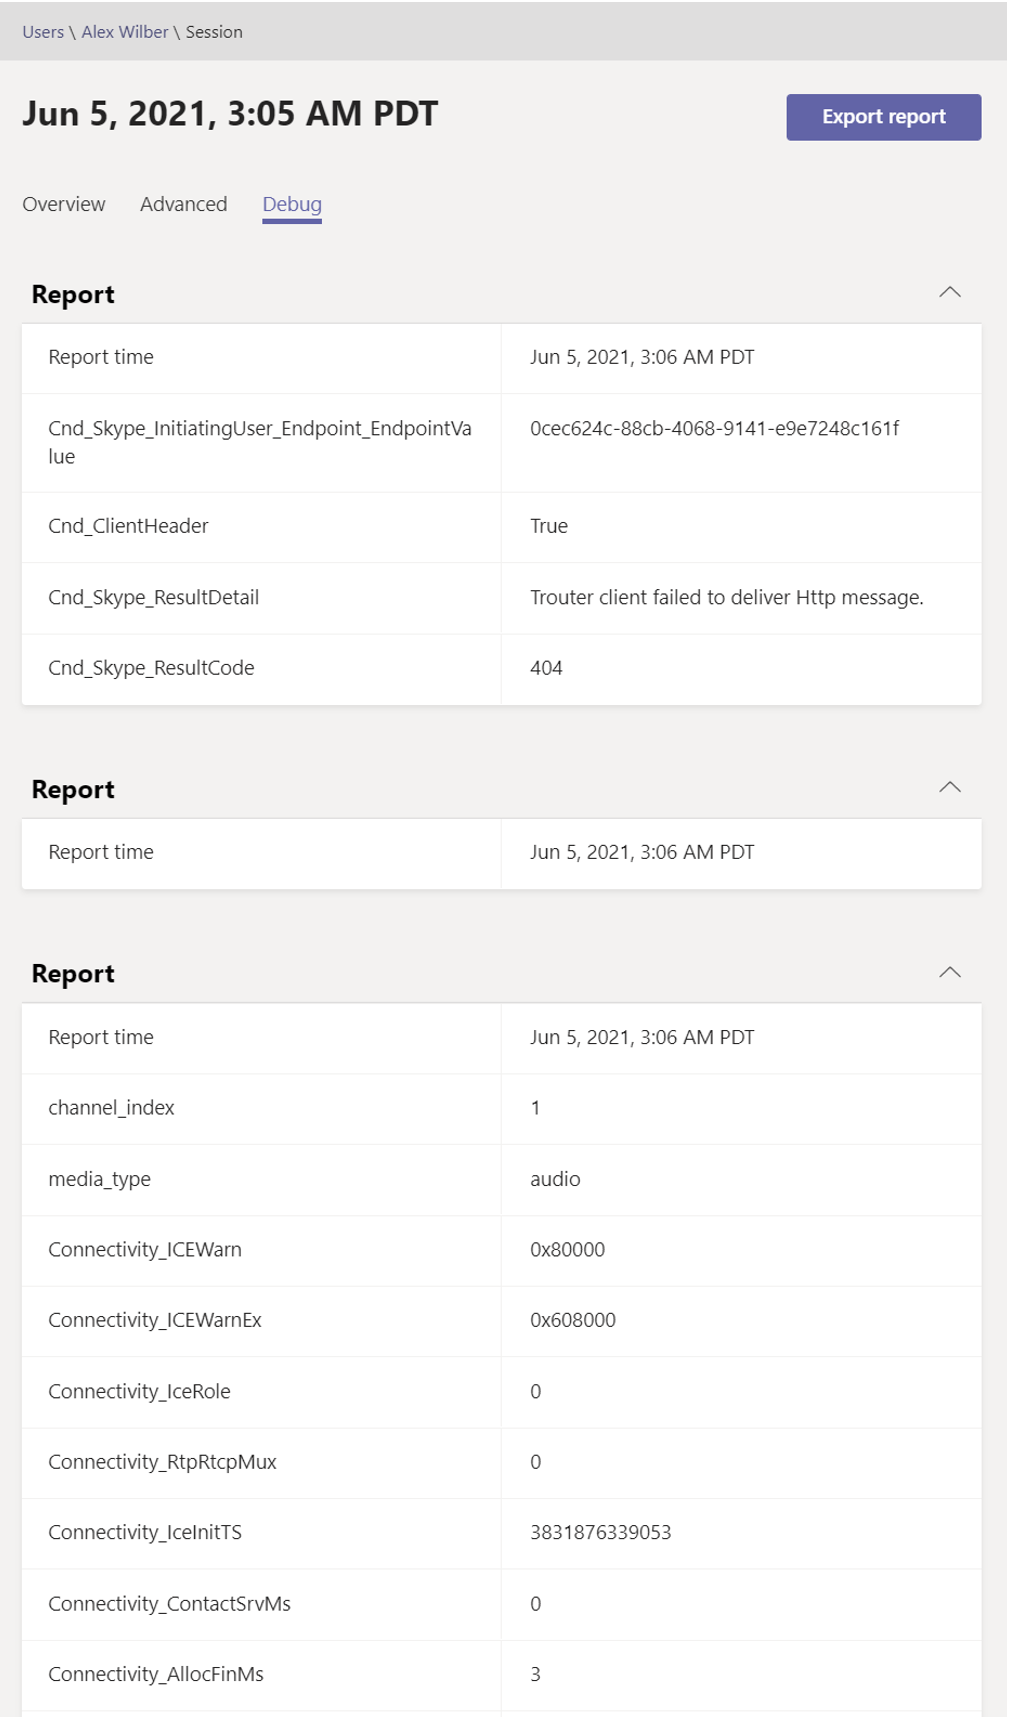The height and width of the screenshot is (1717, 1013).
Task: Click the Cnd_Skype_ResultCode label
Action: 151,667
